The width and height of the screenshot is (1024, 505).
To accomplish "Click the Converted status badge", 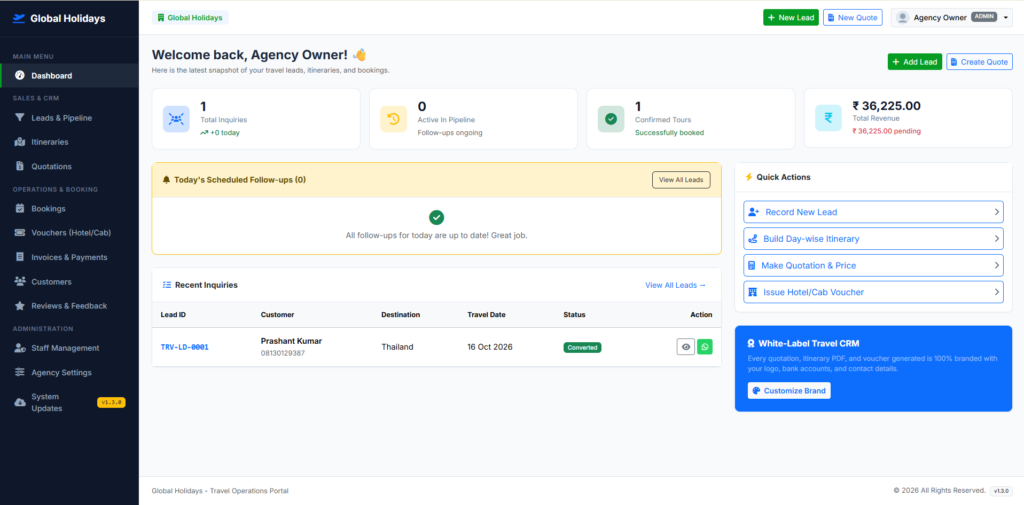I will point(582,348).
